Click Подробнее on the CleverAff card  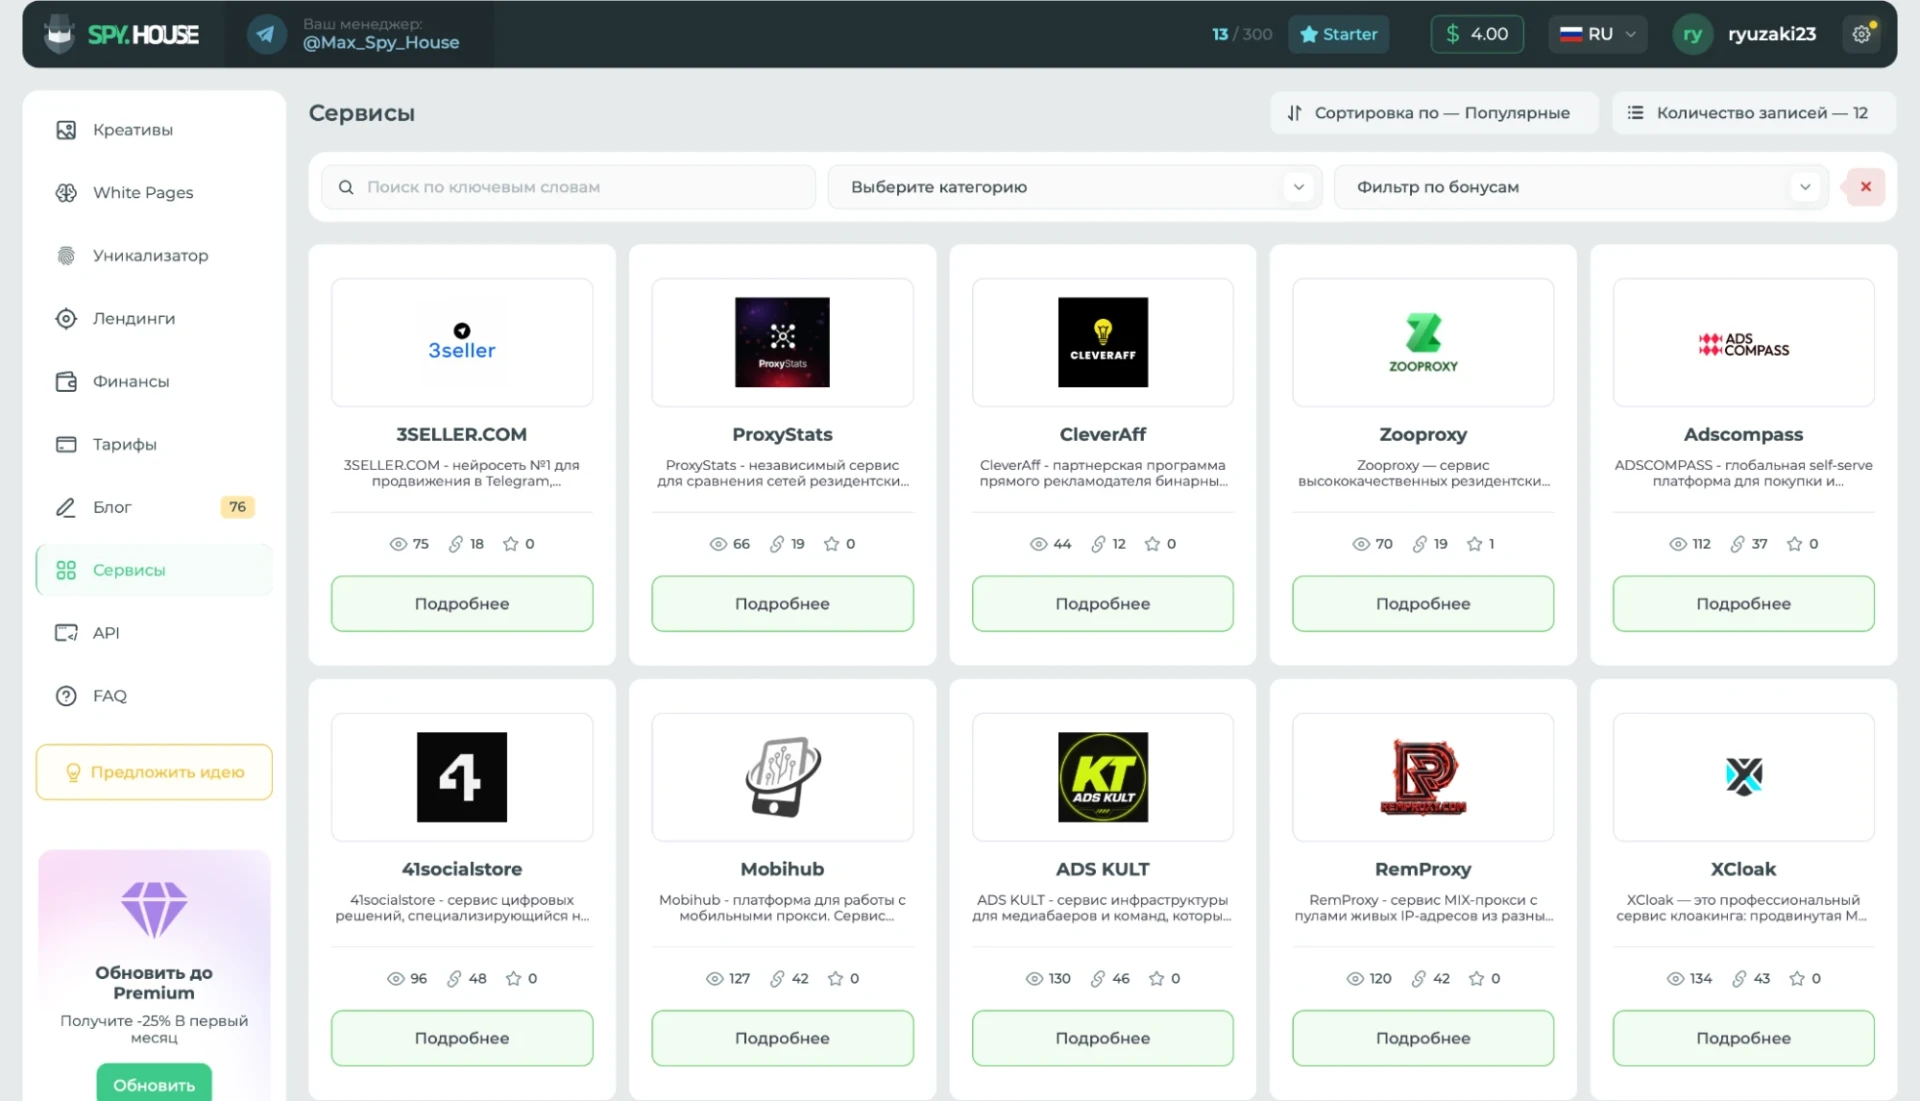1103,604
